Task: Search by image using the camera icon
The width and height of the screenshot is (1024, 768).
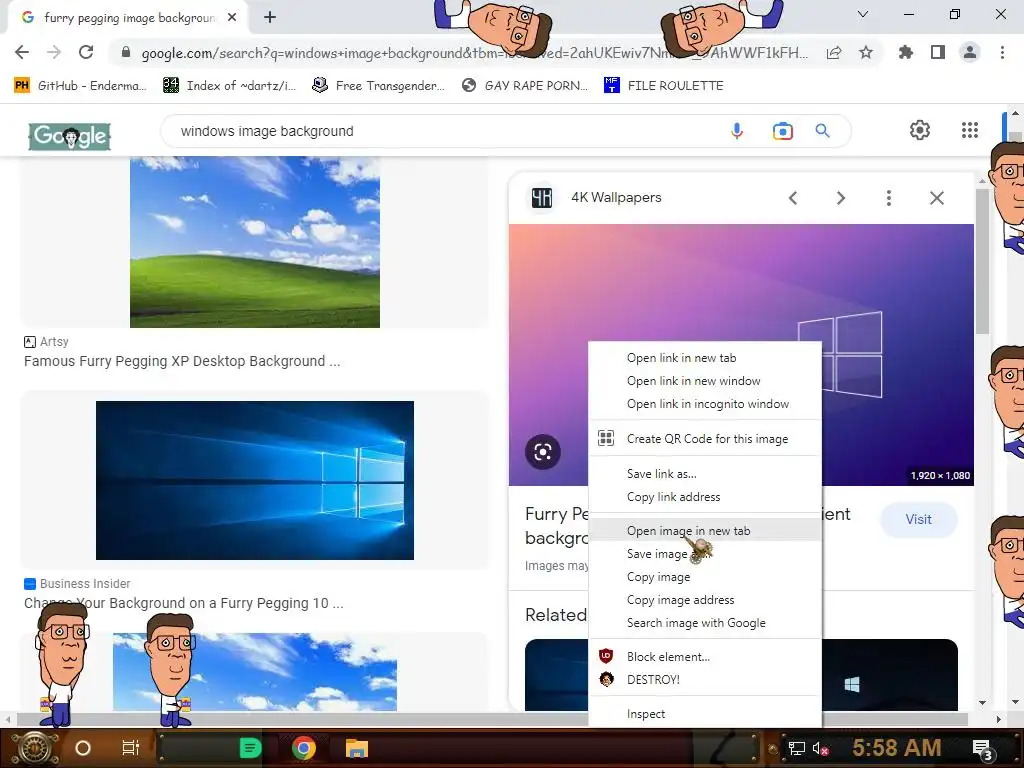Action: [x=782, y=131]
